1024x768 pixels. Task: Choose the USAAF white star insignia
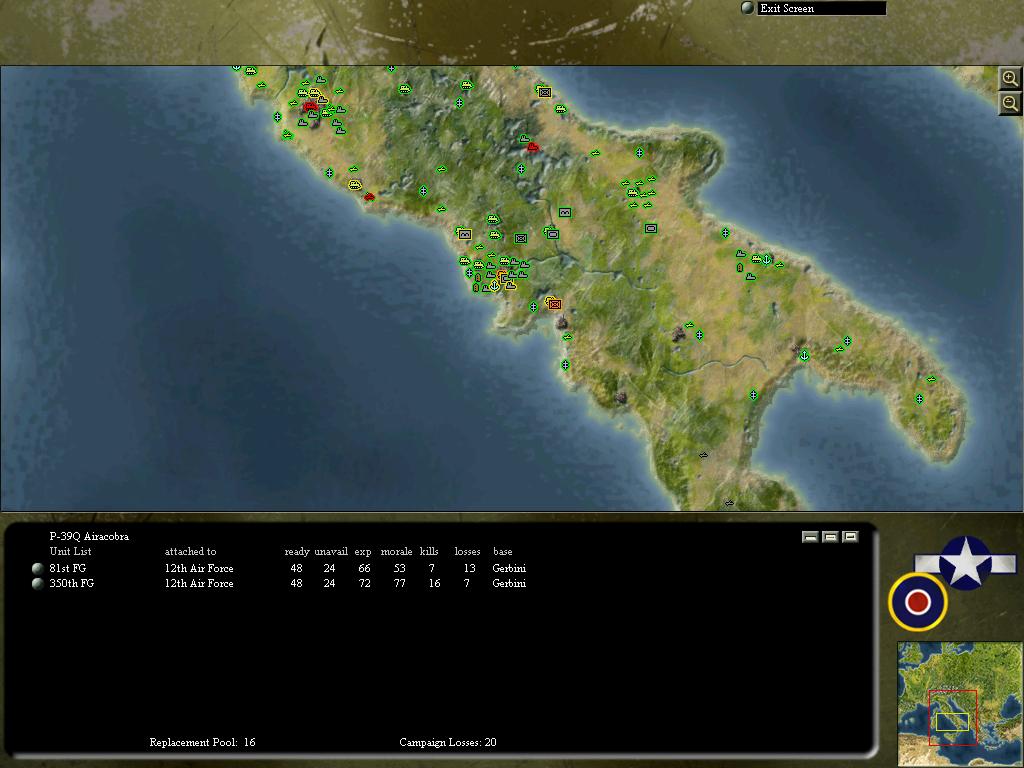[x=965, y=563]
